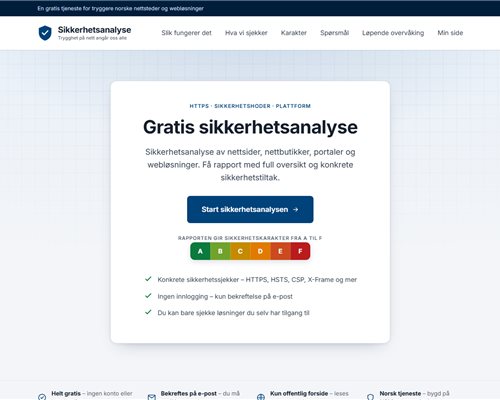
Task: Click the description paragraph 'Sikkerhetsanalyse av nettsider'
Action: tap(250, 165)
